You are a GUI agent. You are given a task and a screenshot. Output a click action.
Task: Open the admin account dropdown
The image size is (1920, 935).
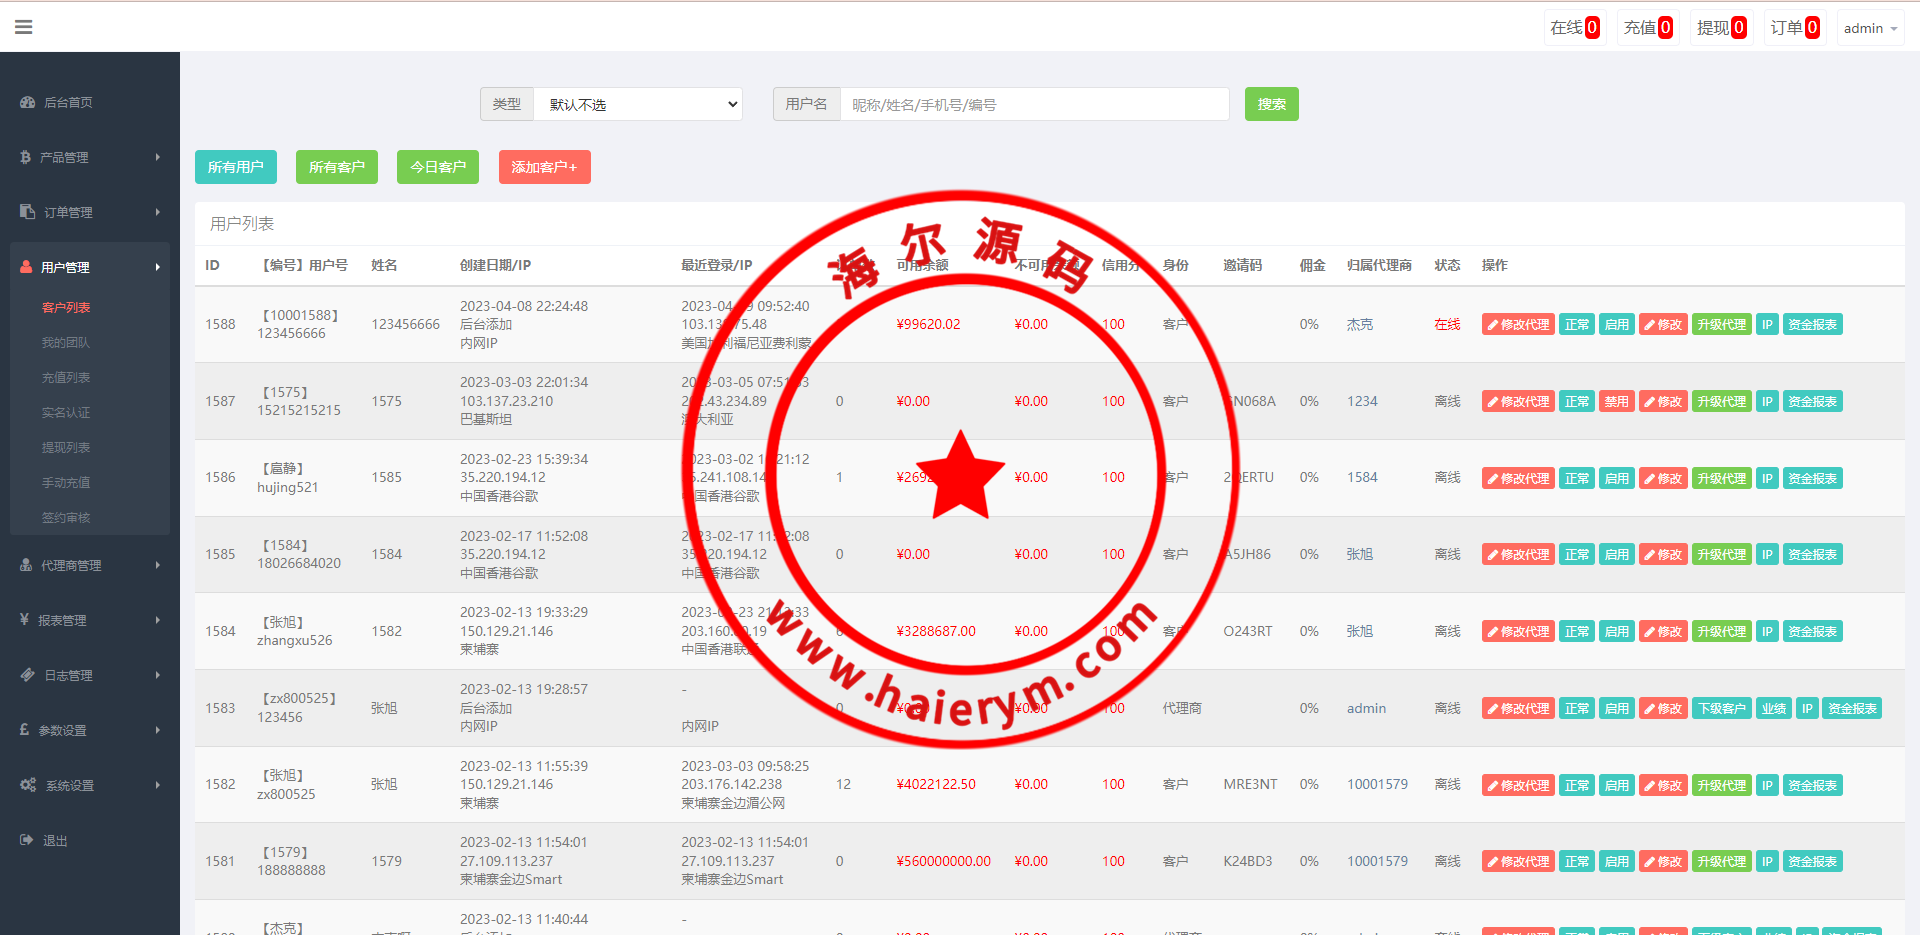[1869, 28]
